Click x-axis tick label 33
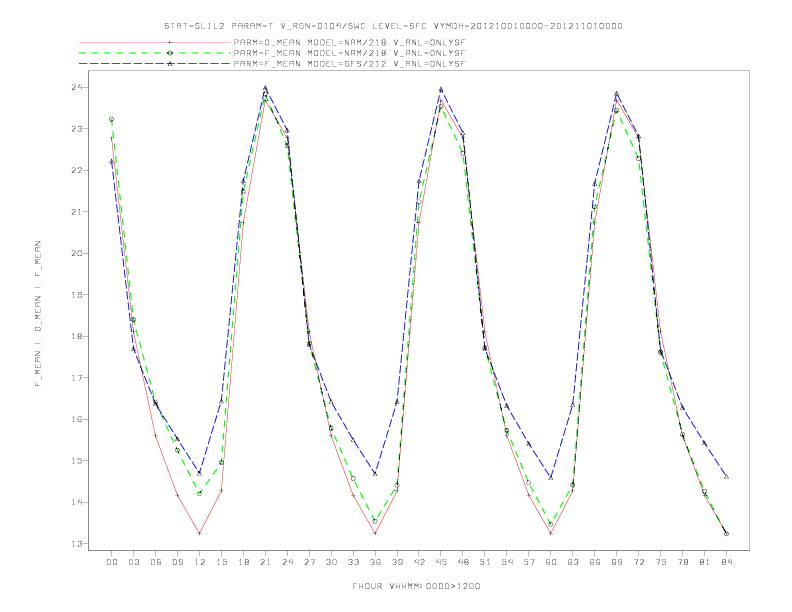Viewport: 792px width, 612px height. click(x=353, y=562)
